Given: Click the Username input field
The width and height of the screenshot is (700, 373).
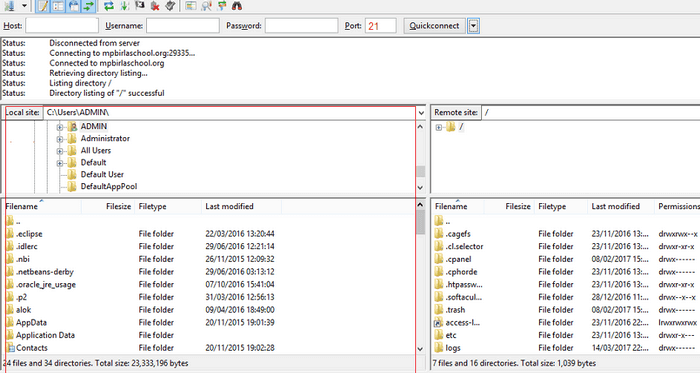Looking at the screenshot, I should (x=183, y=26).
